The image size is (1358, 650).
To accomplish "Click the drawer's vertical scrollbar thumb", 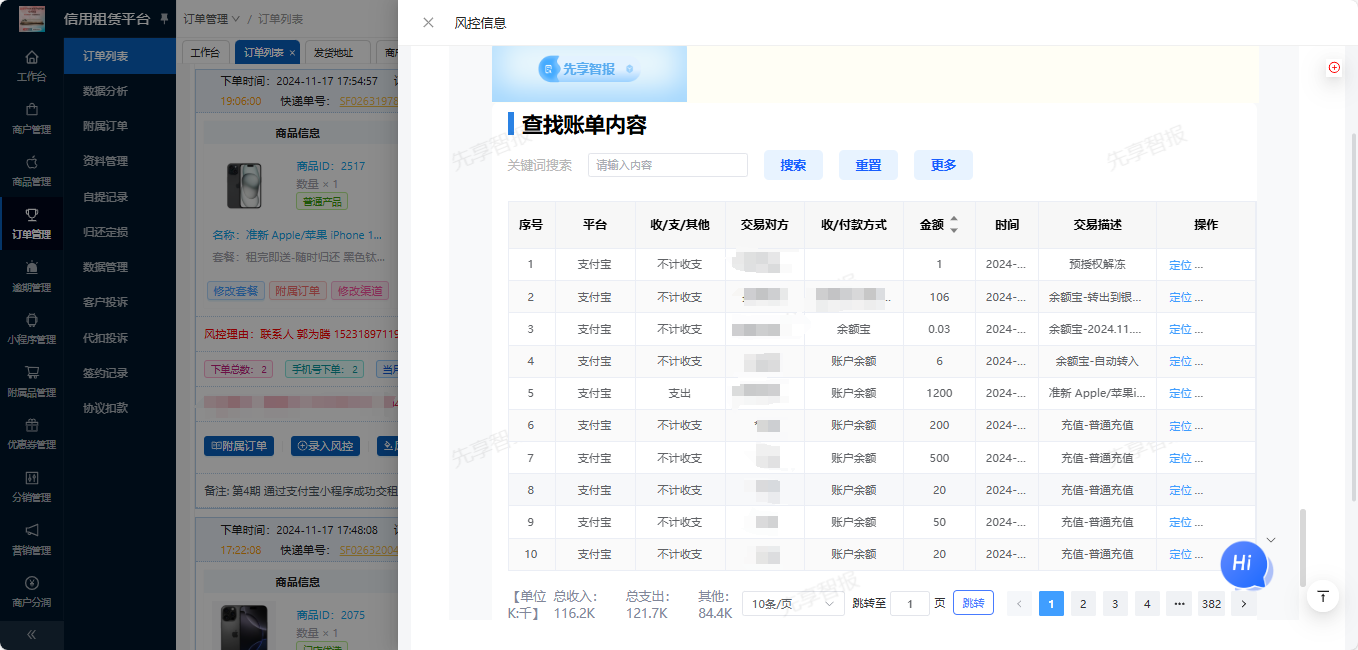I will (1302, 547).
